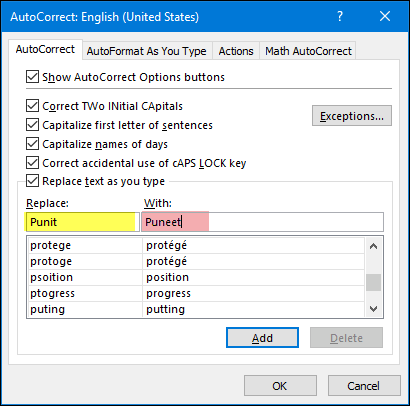The width and height of the screenshot is (410, 406).
Task: Toggle Capitalize first letter of sentences
Action: tap(32, 125)
